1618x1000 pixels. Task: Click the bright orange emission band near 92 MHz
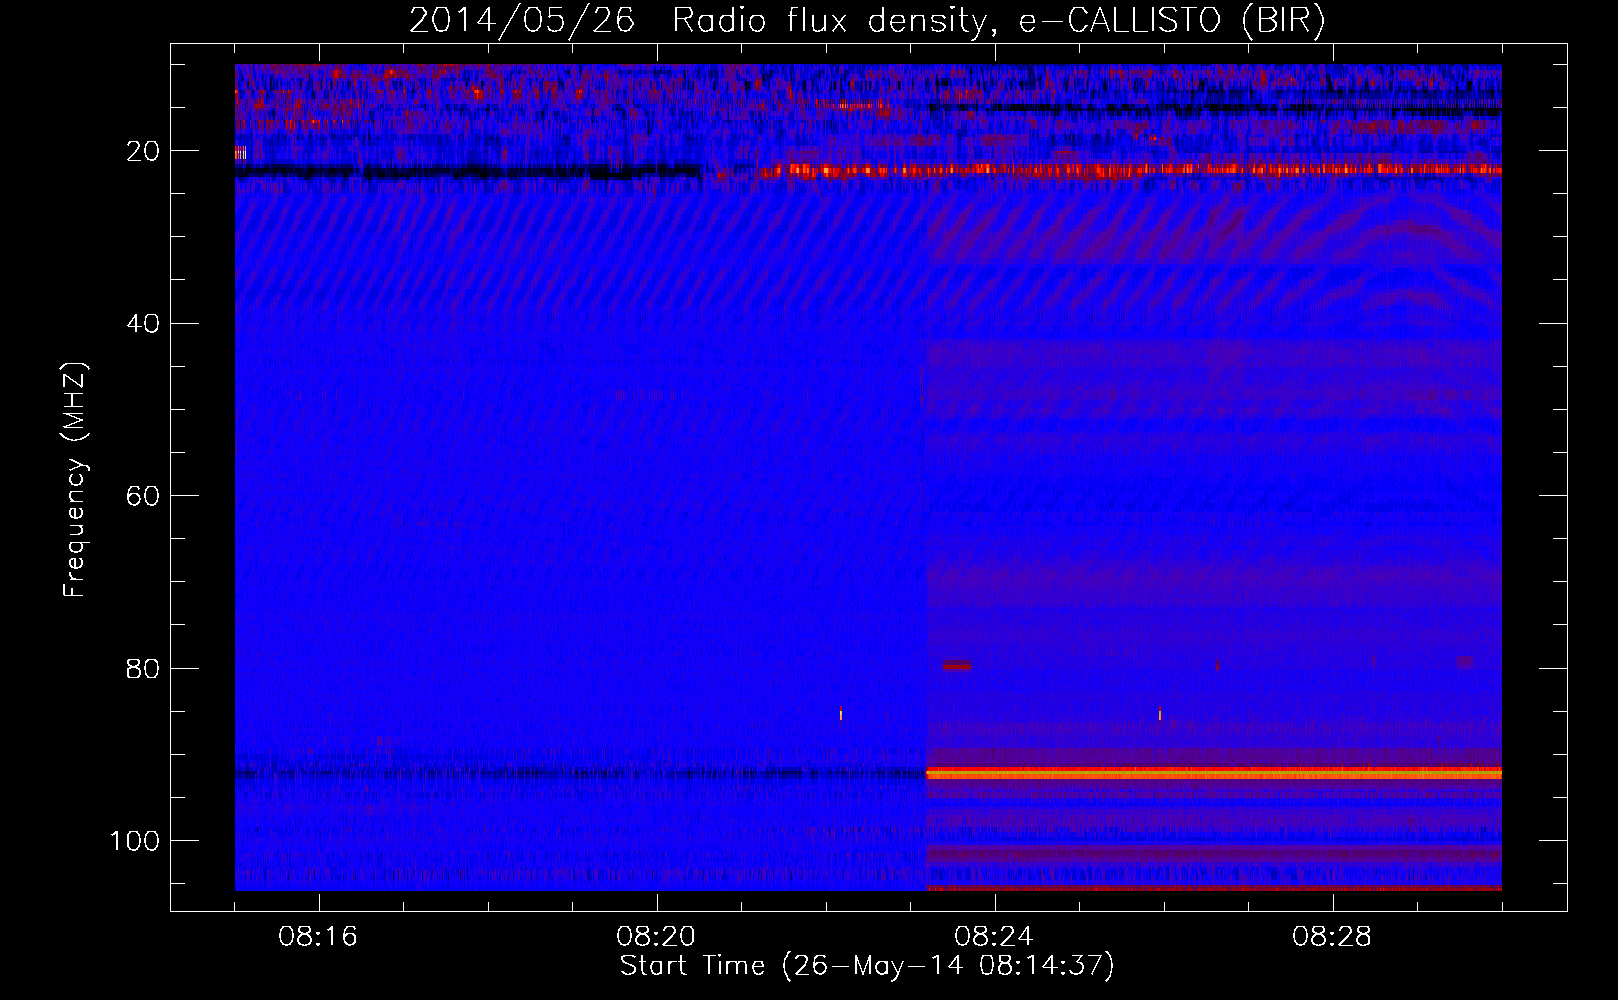click(x=1214, y=774)
